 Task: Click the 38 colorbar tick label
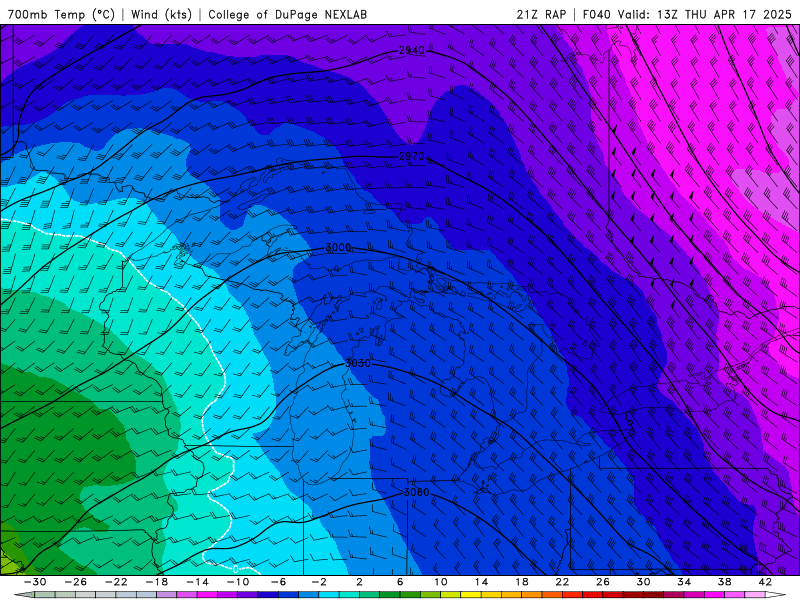coord(724,582)
